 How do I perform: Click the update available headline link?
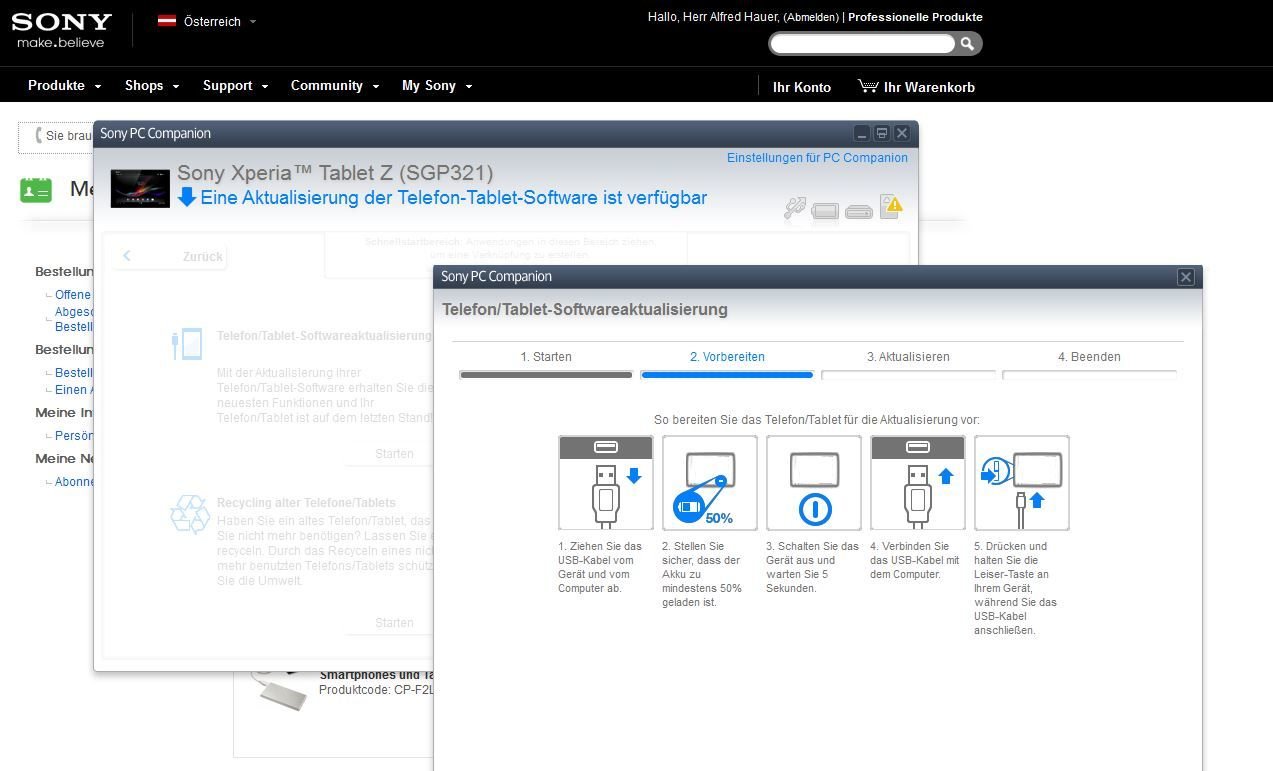tap(454, 198)
